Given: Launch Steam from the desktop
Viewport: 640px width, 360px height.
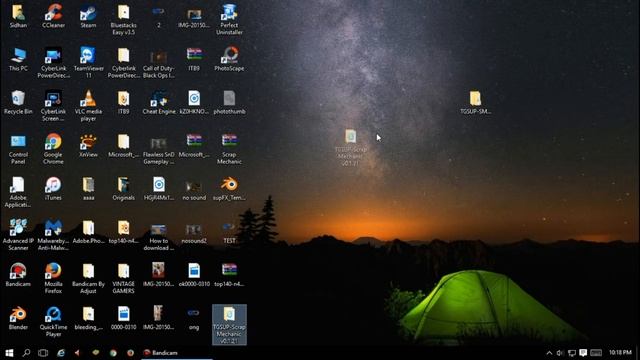Looking at the screenshot, I should (88, 16).
